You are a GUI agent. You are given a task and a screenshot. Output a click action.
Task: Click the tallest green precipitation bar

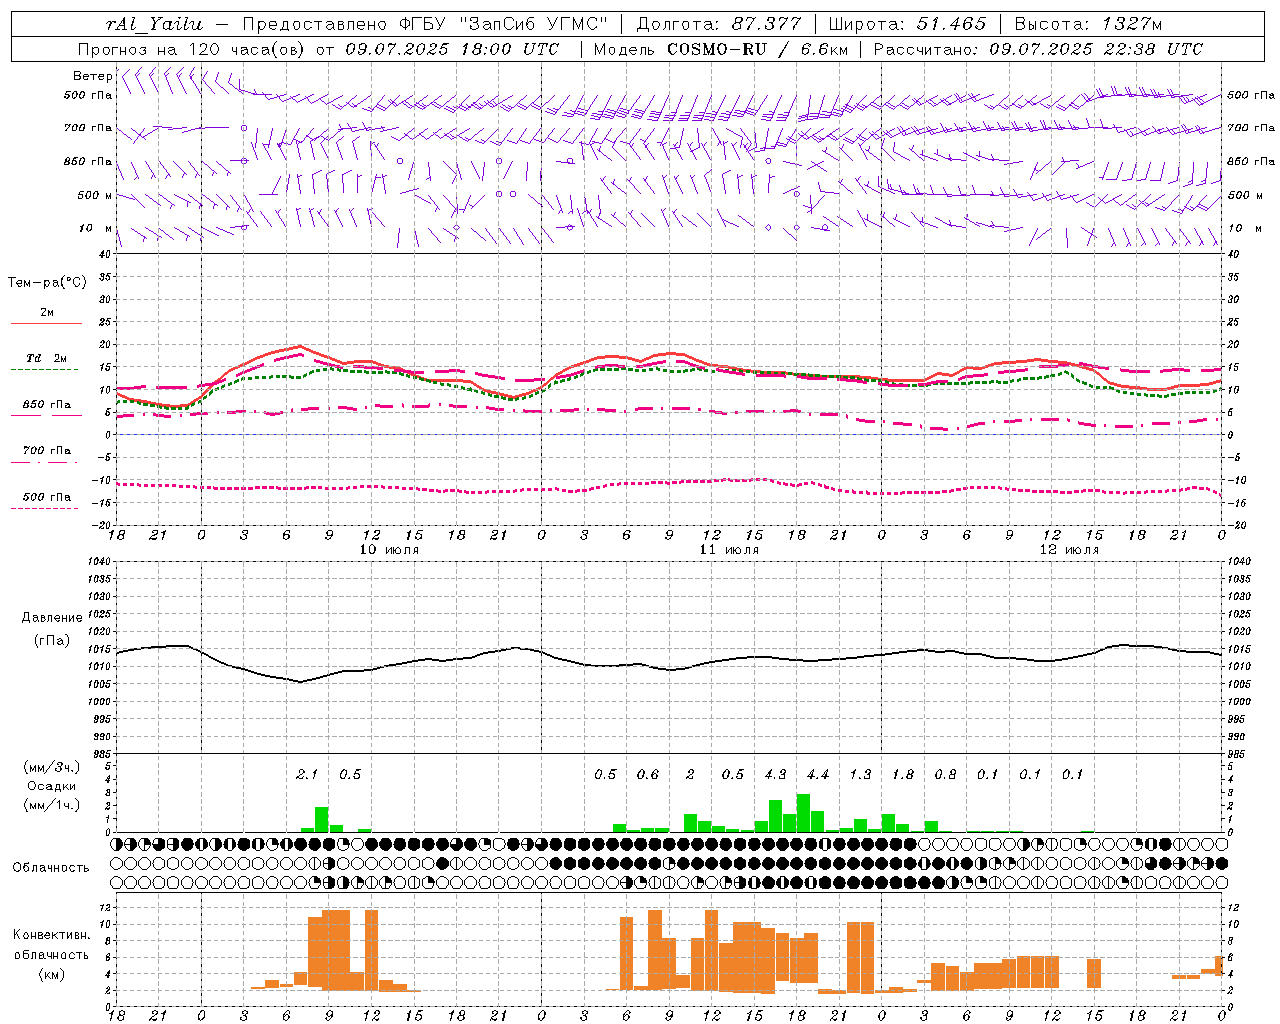(x=803, y=813)
